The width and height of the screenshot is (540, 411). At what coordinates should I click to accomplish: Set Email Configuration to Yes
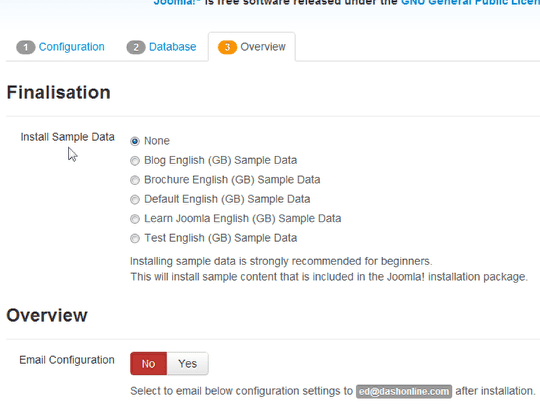point(188,363)
